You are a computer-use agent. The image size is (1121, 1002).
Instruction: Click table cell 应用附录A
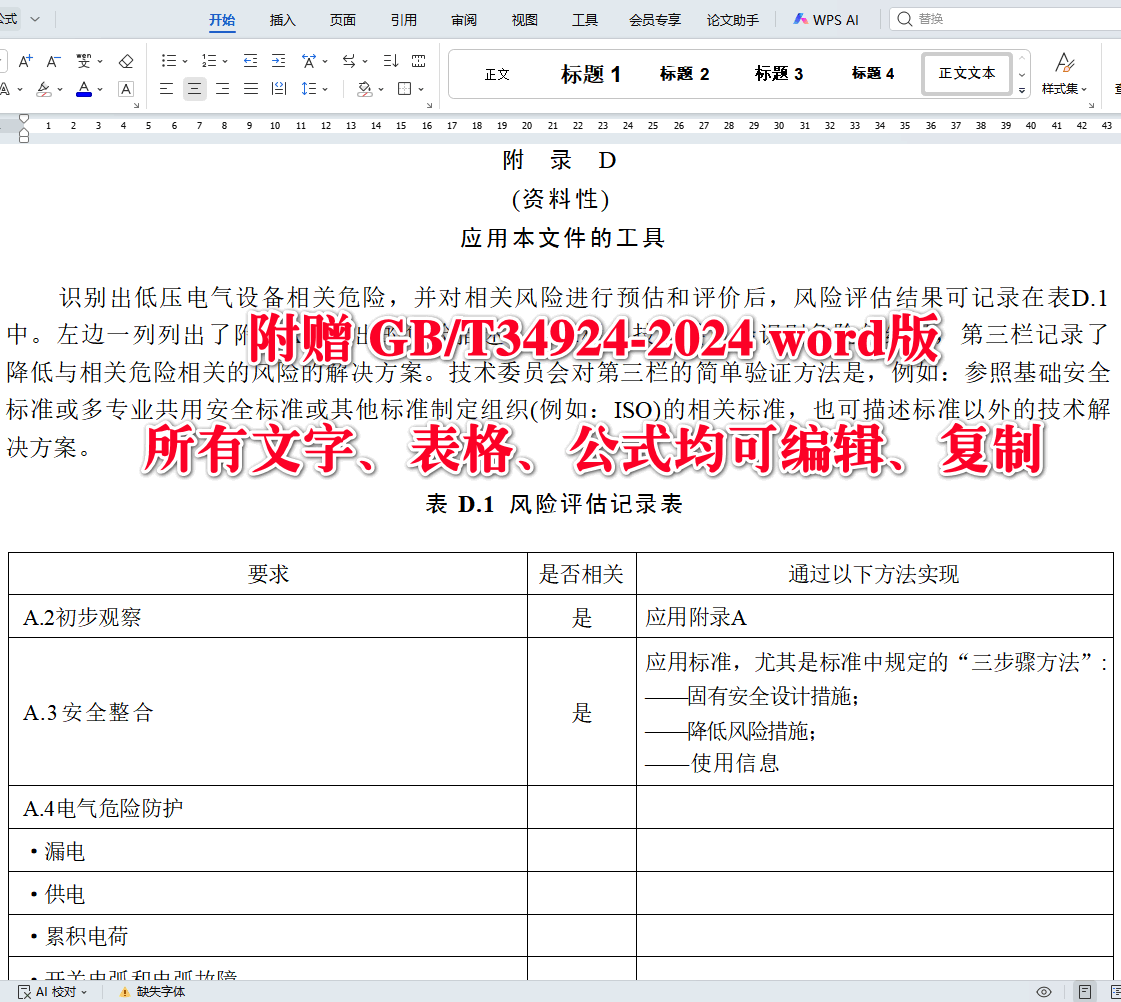click(x=874, y=617)
